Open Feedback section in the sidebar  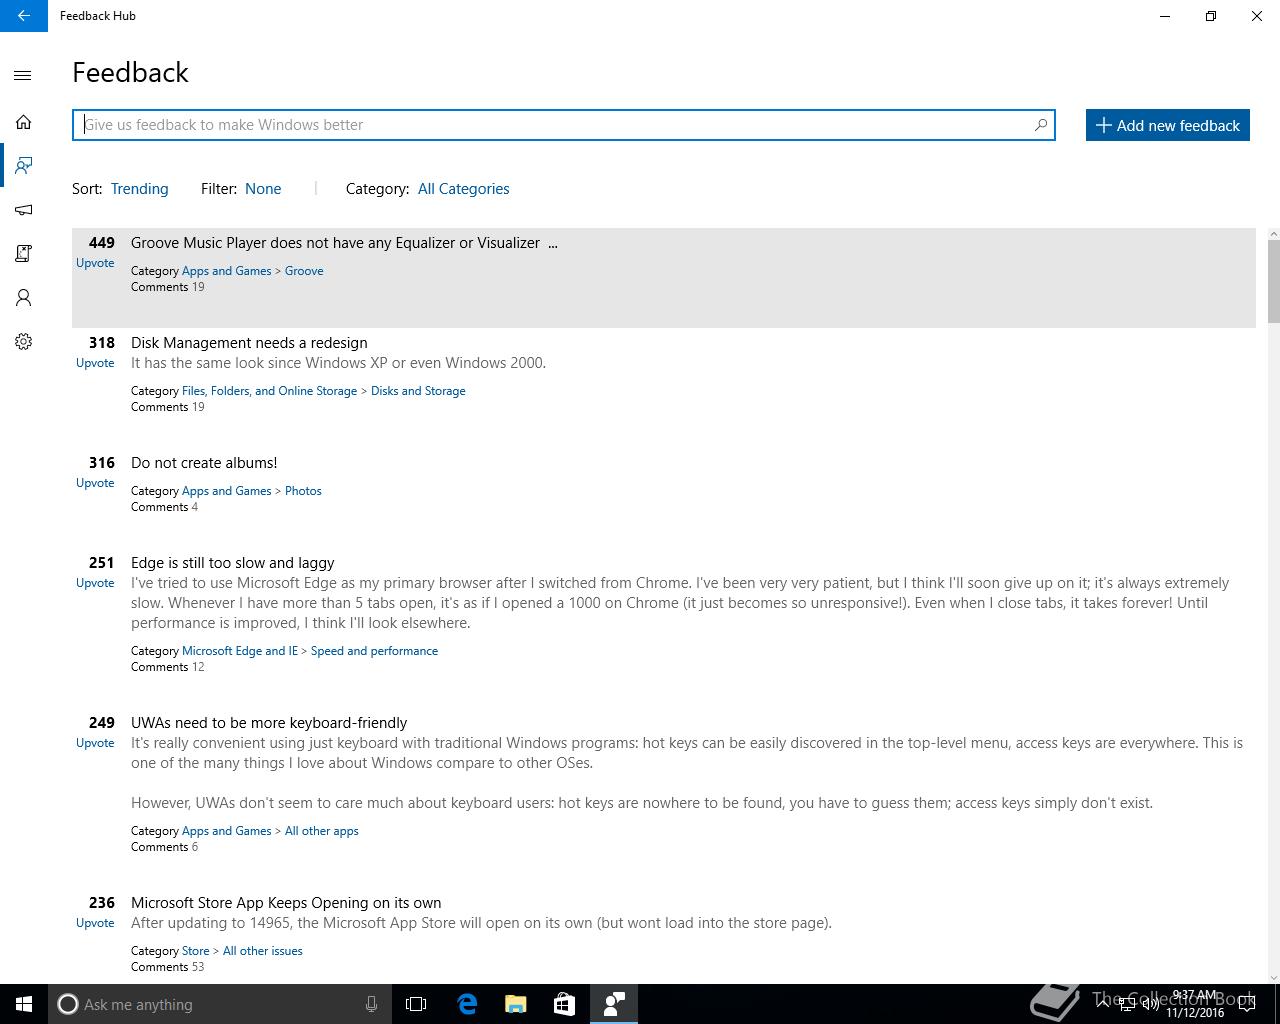coord(23,165)
